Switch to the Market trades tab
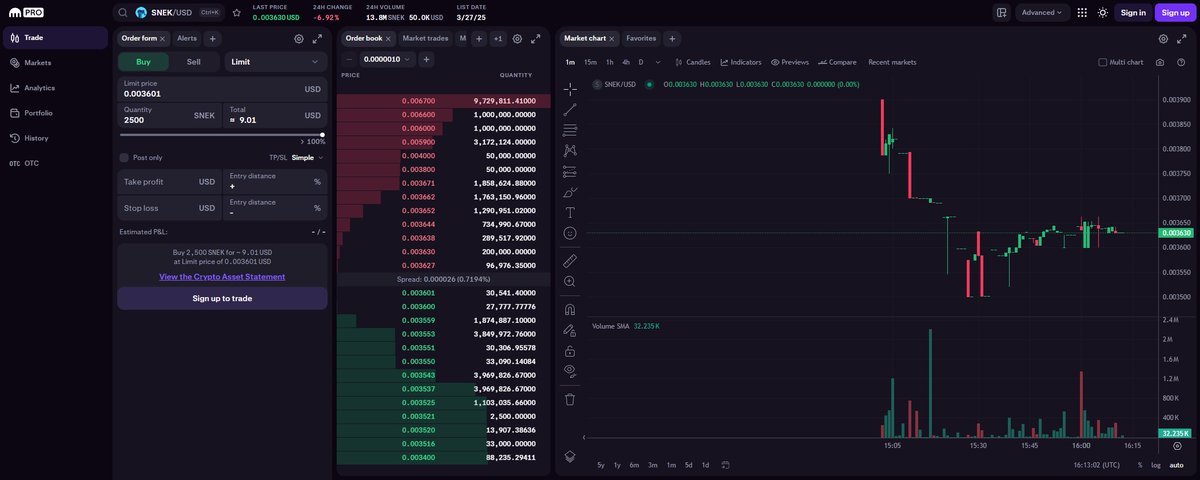 425,38
